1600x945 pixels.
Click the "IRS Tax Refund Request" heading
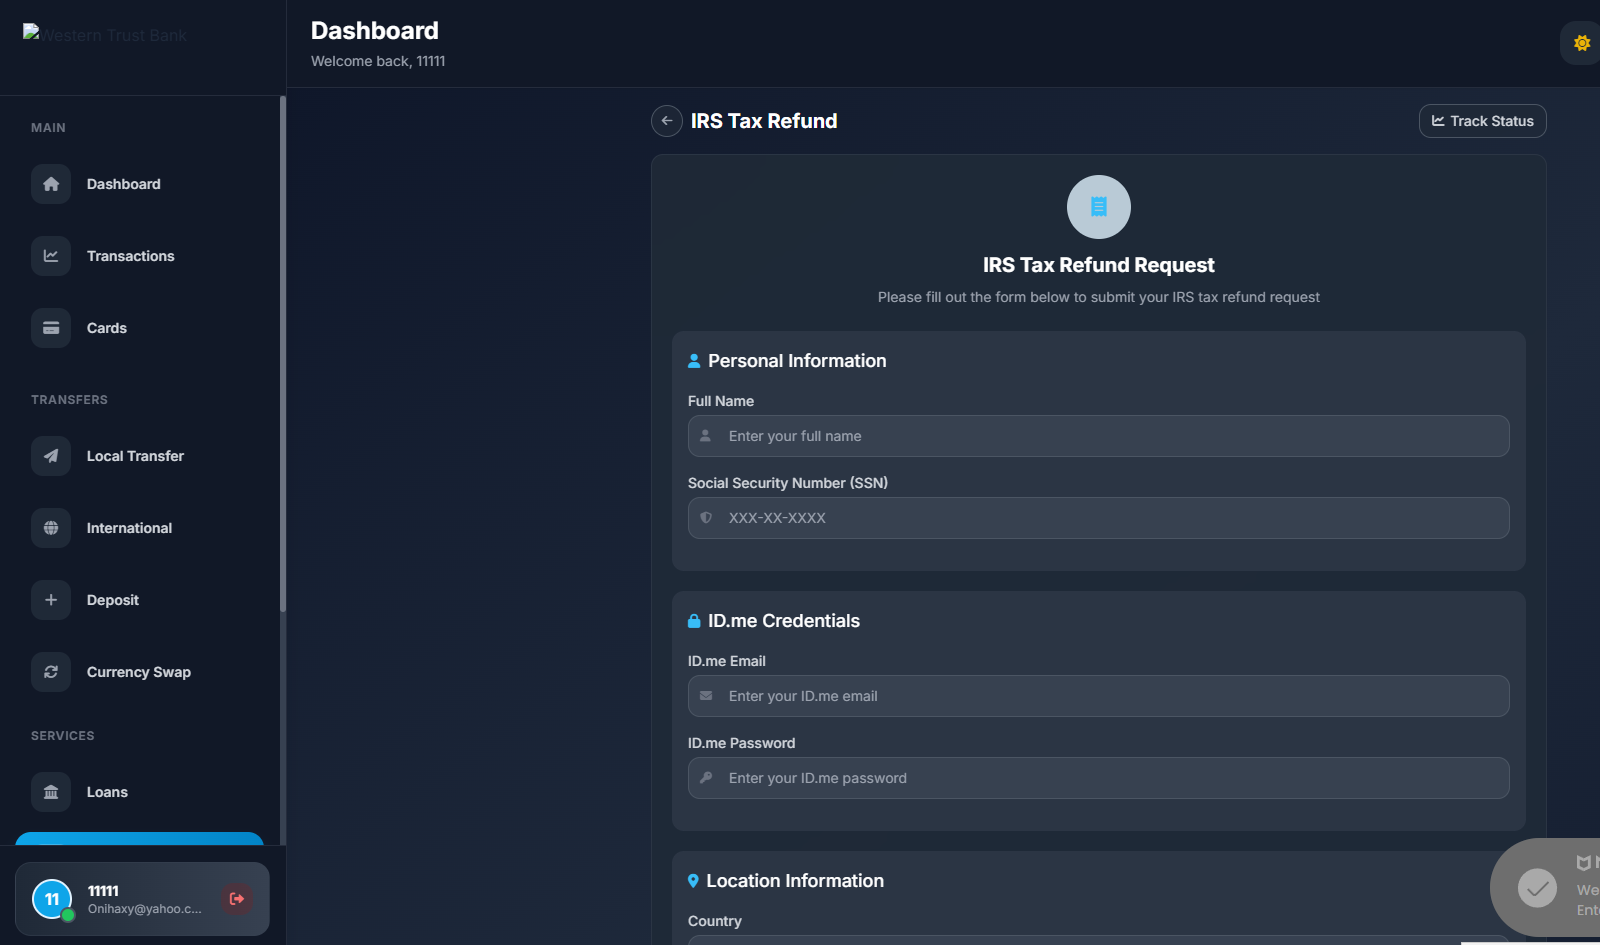point(1099,265)
